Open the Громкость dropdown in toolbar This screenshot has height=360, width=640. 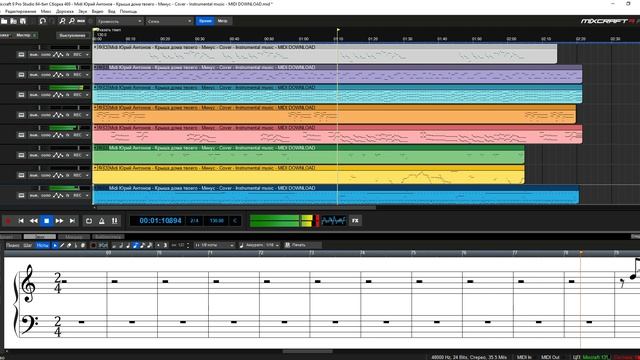pos(119,21)
